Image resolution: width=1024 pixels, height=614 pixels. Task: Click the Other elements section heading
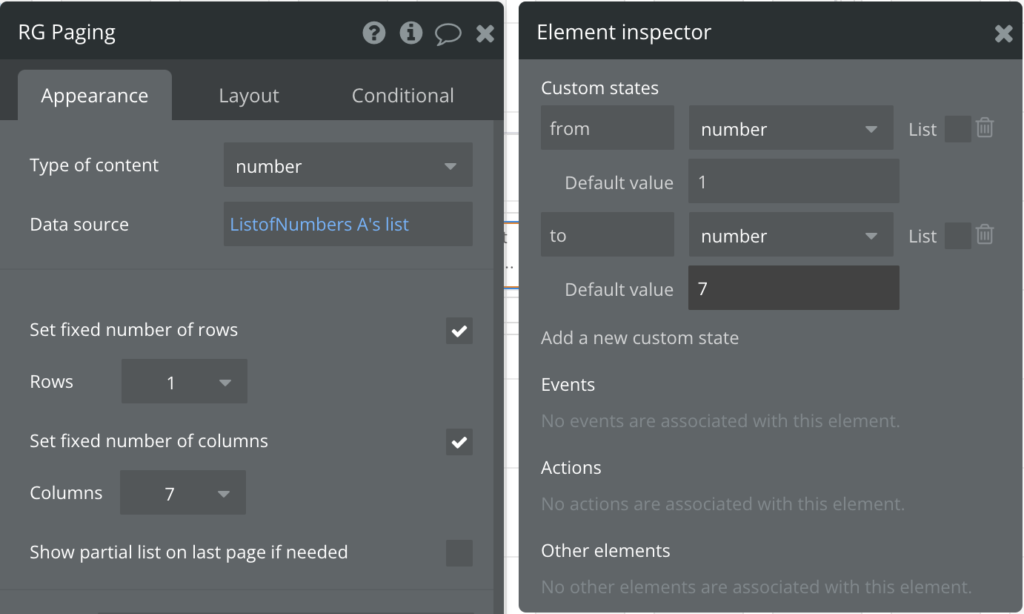coord(605,550)
